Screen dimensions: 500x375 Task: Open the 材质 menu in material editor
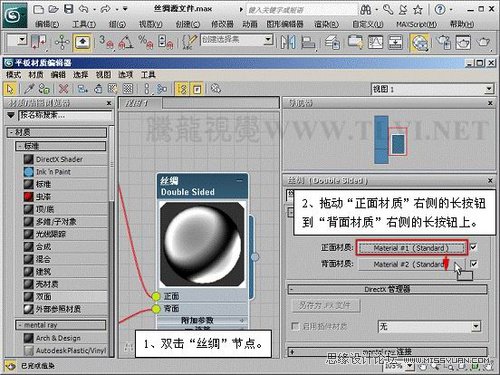click(36, 75)
